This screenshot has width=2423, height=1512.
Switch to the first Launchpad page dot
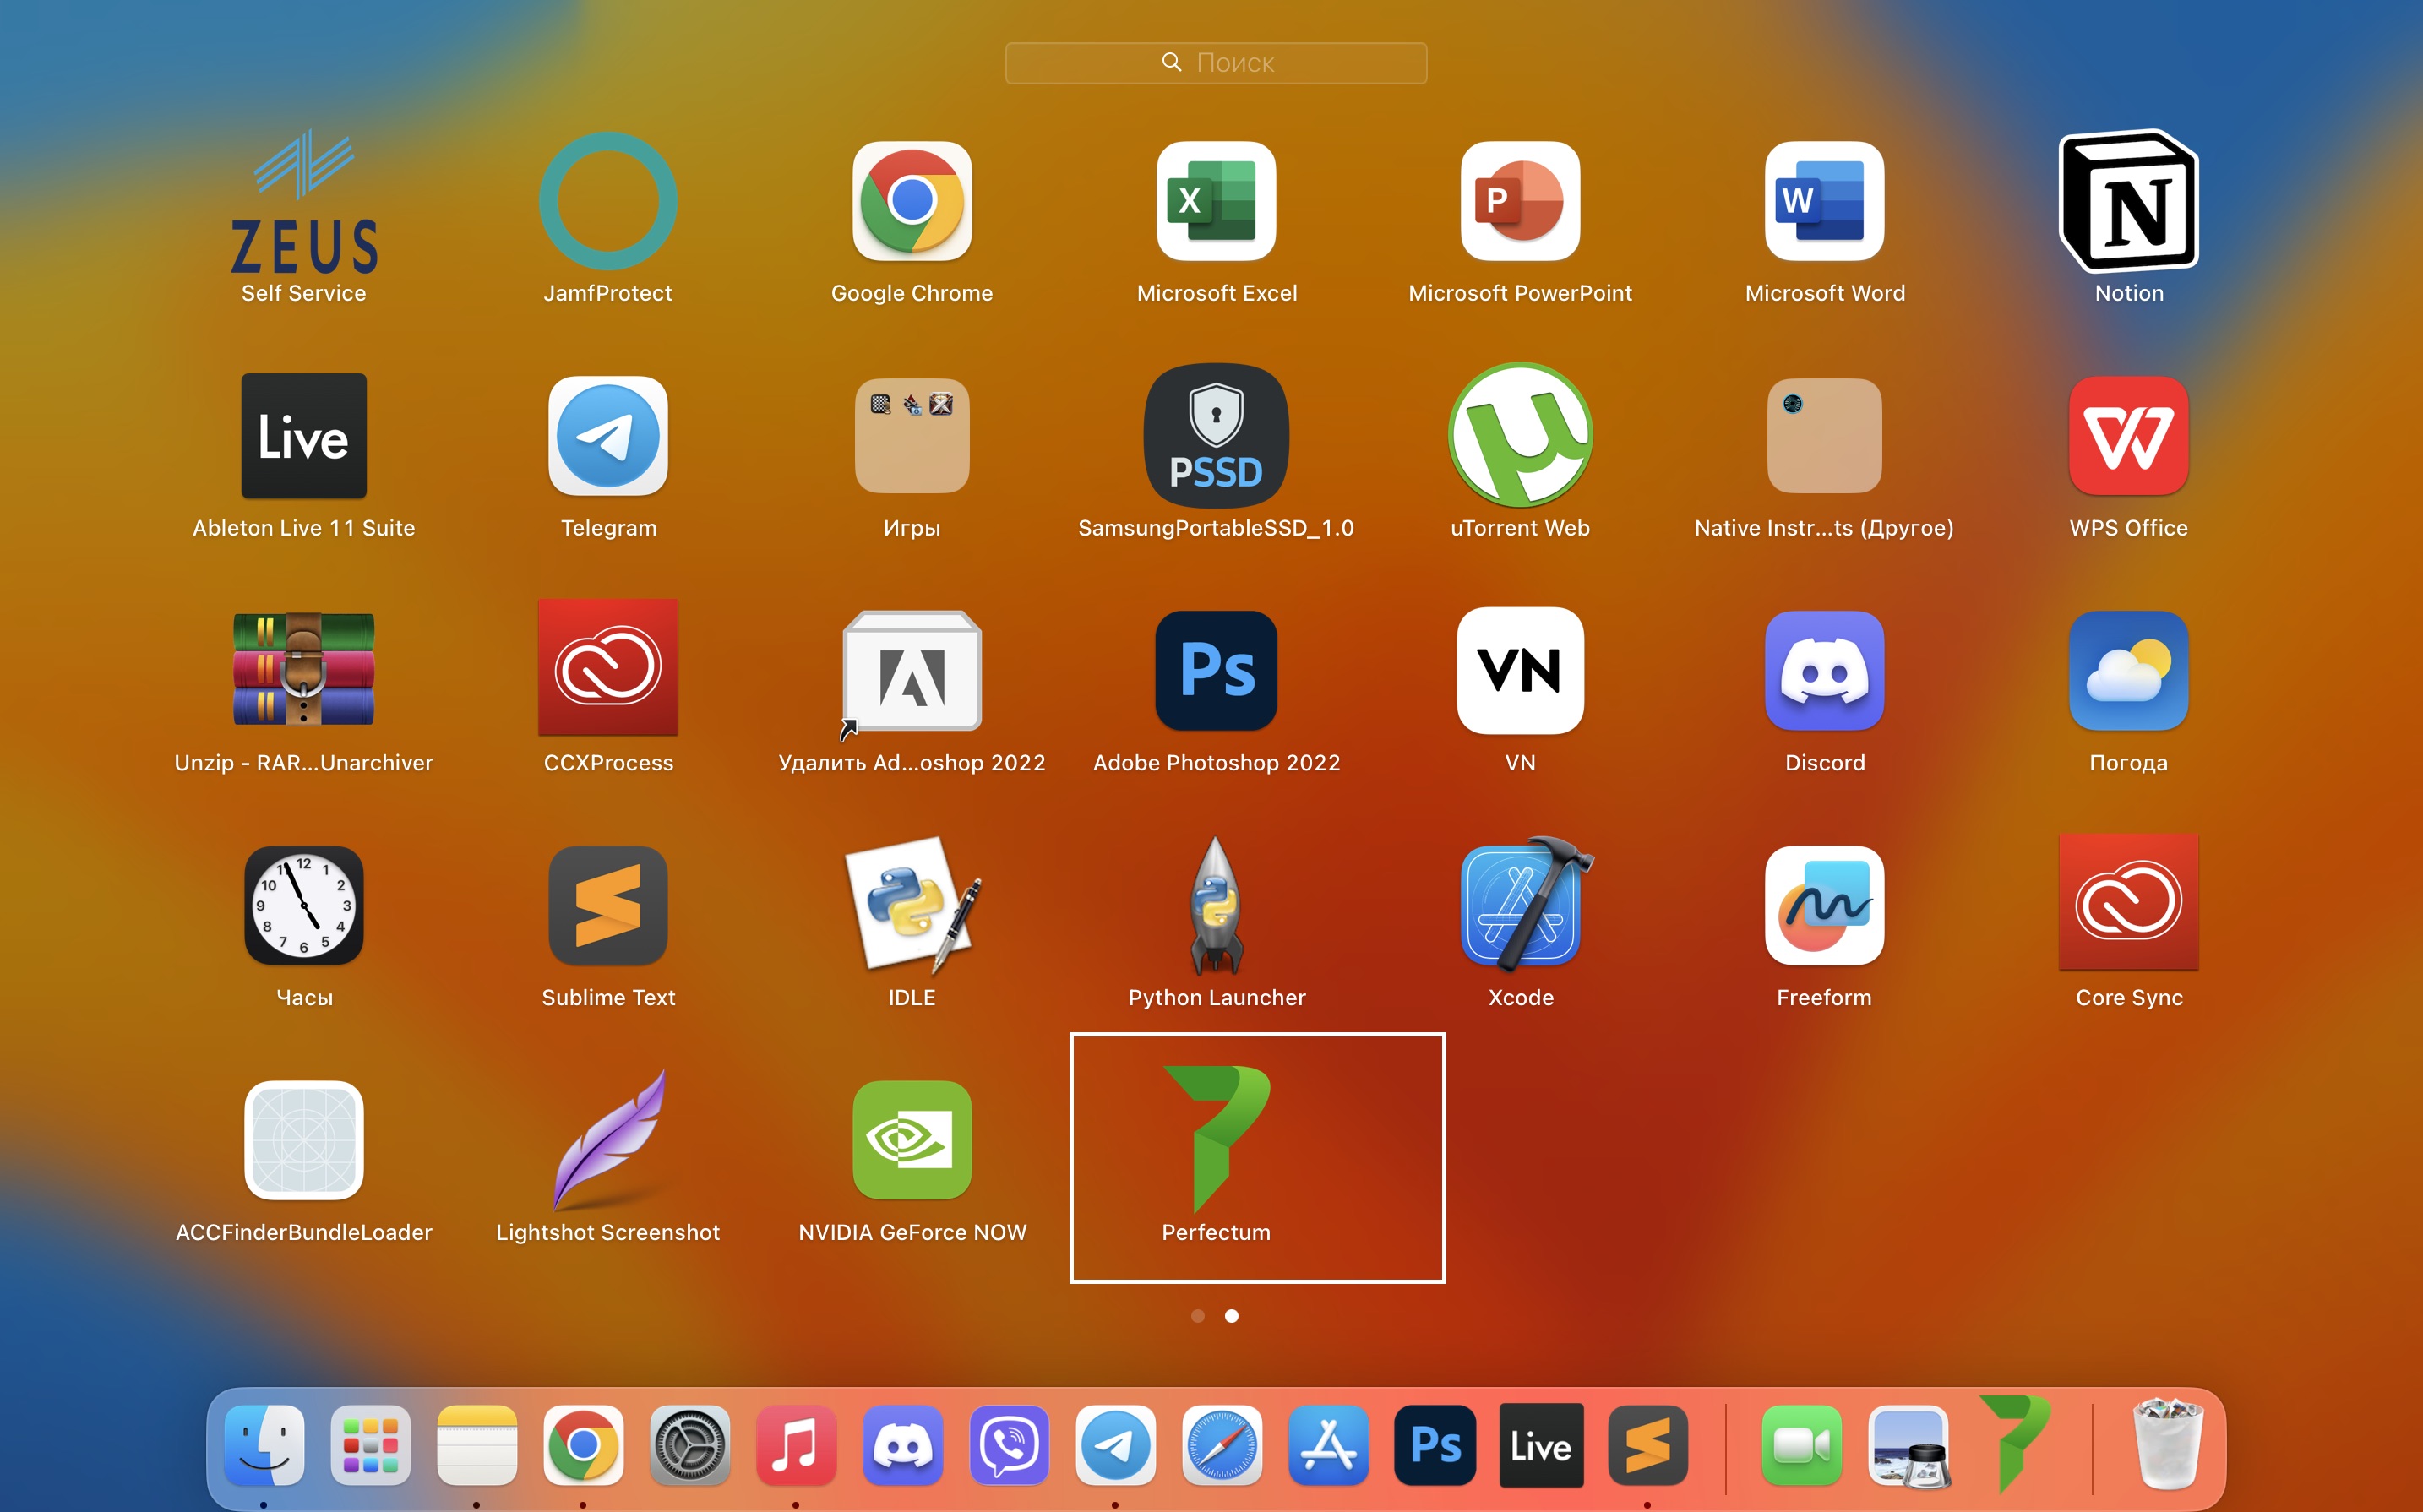pos(1198,1316)
